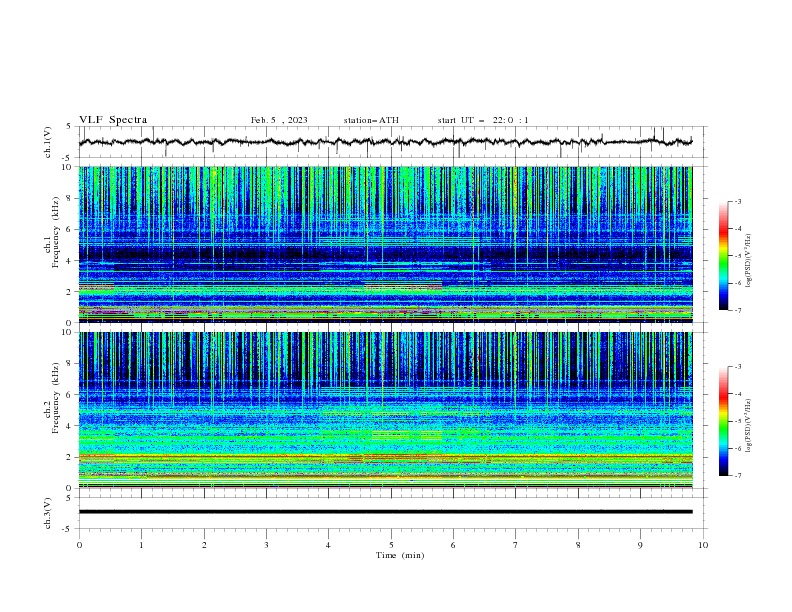Image resolution: width=792 pixels, height=612 pixels.
Task: Click the "Time (min)" axis label
Action: 400,555
